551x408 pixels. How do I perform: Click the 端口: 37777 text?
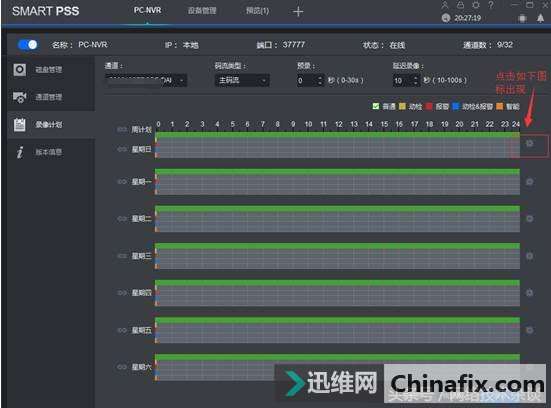(281, 45)
